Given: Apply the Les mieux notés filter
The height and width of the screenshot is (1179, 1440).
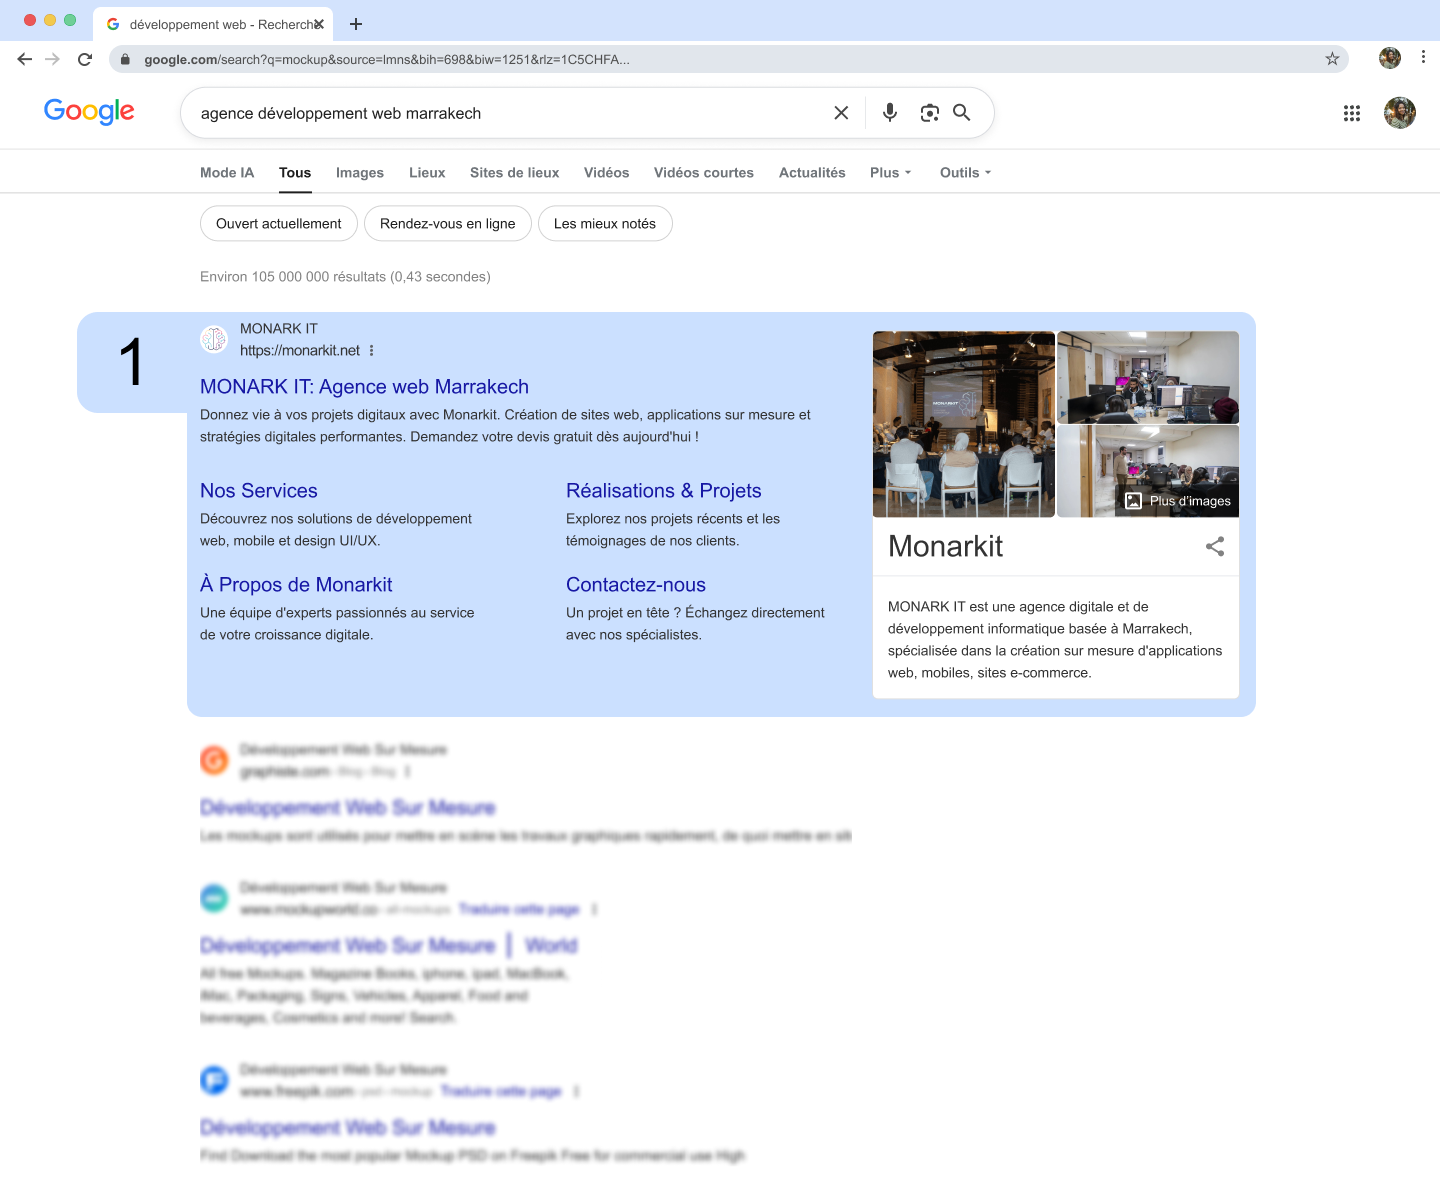Looking at the screenshot, I should (605, 224).
